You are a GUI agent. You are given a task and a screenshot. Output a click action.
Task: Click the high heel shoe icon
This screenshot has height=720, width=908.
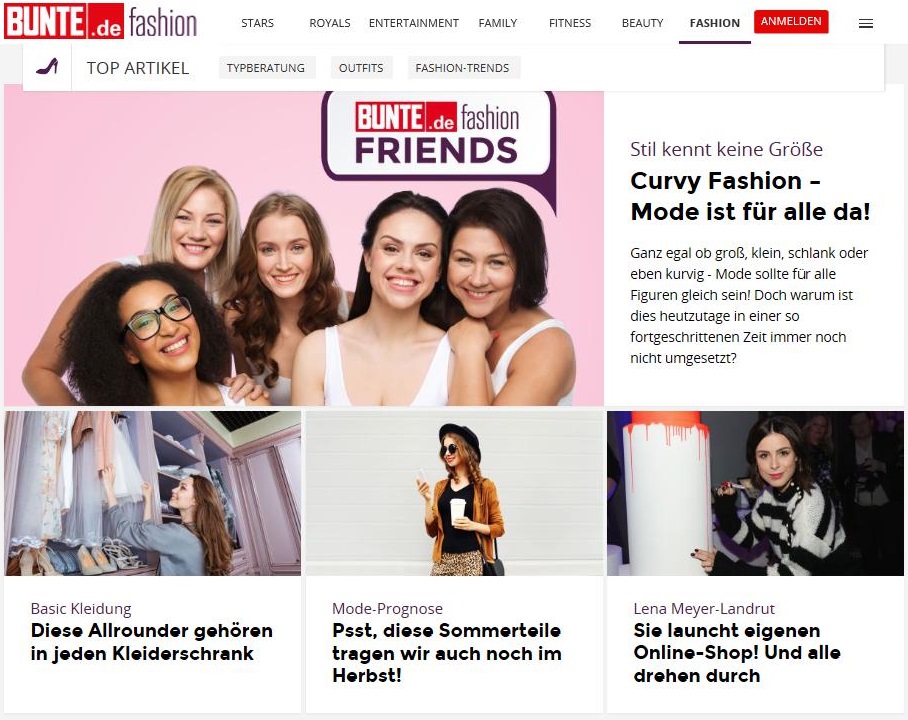click(x=47, y=67)
